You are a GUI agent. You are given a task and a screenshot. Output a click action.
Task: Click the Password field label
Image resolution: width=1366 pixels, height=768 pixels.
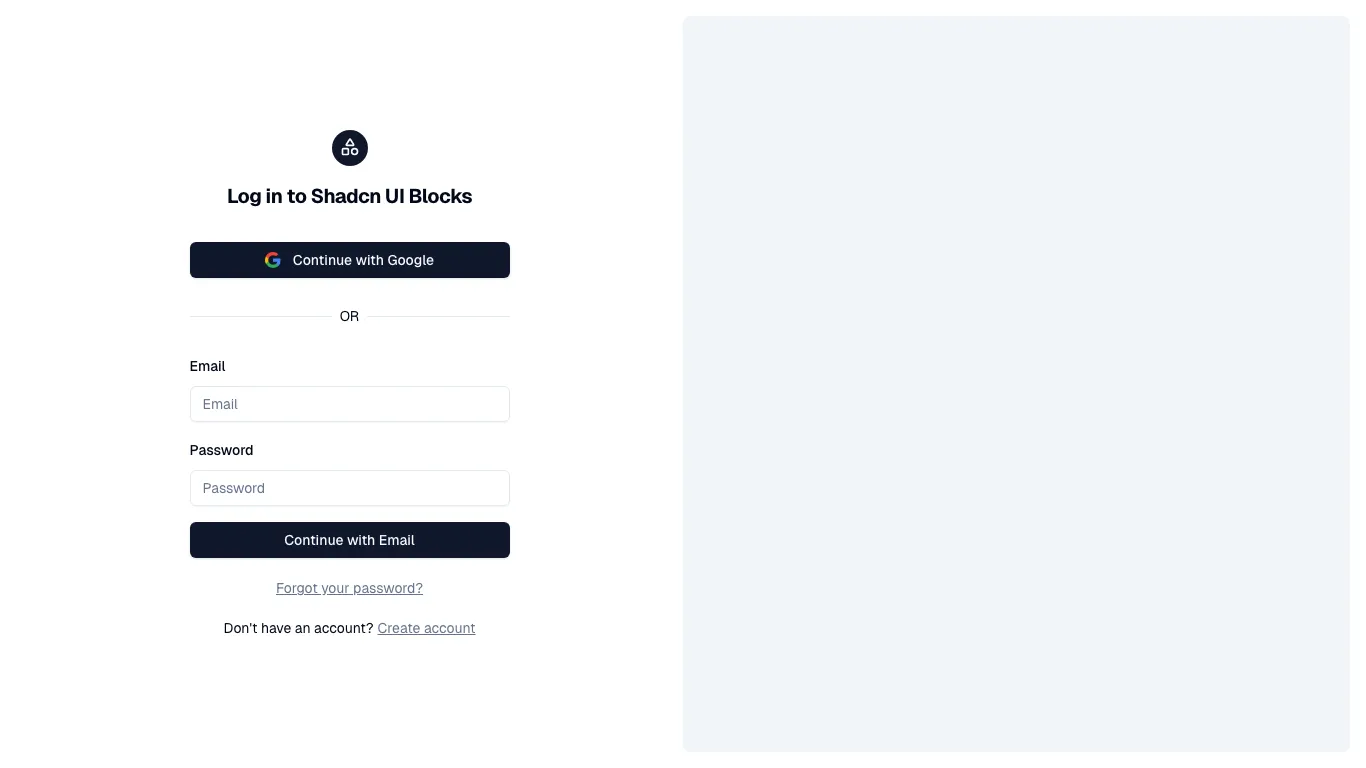coord(221,450)
